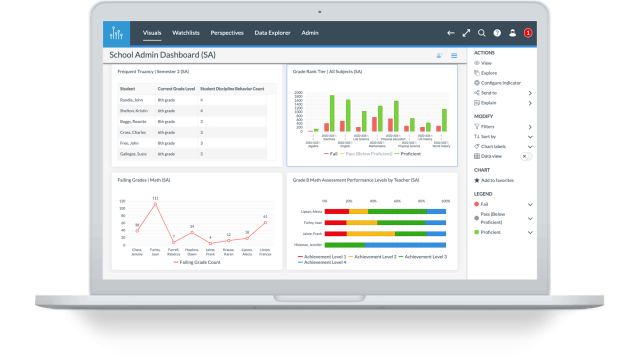Toggle Proficient series in chart legend
Screen dimensions: 640x361
click(408, 154)
